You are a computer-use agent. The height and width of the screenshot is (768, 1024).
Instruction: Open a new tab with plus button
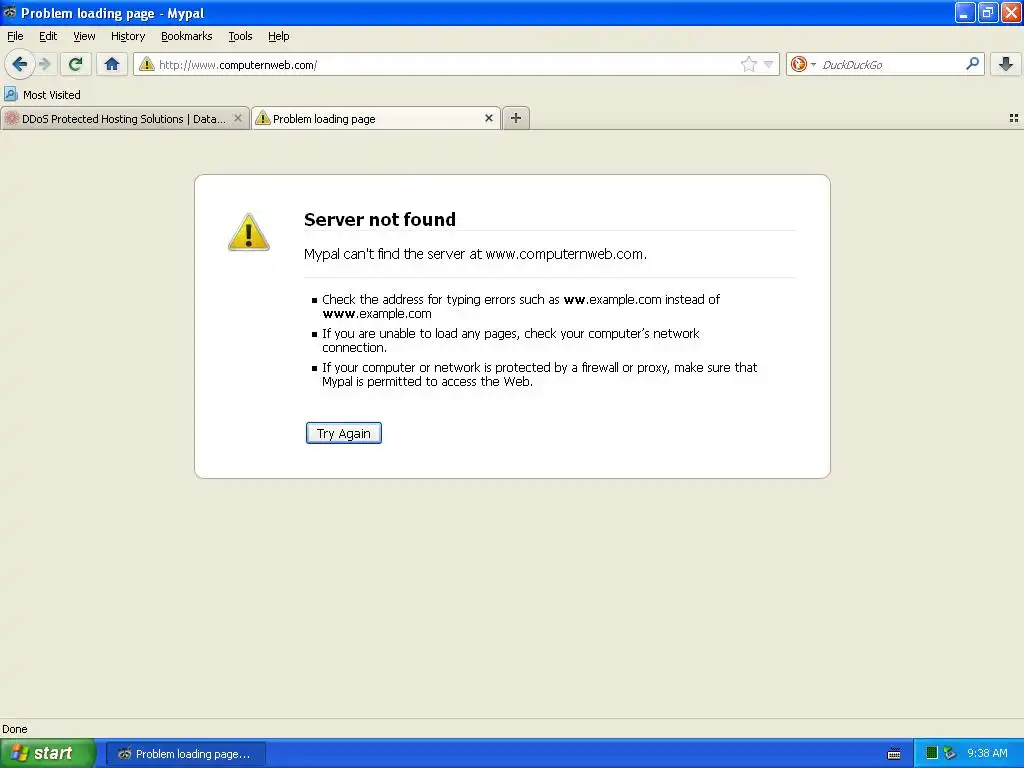point(516,118)
